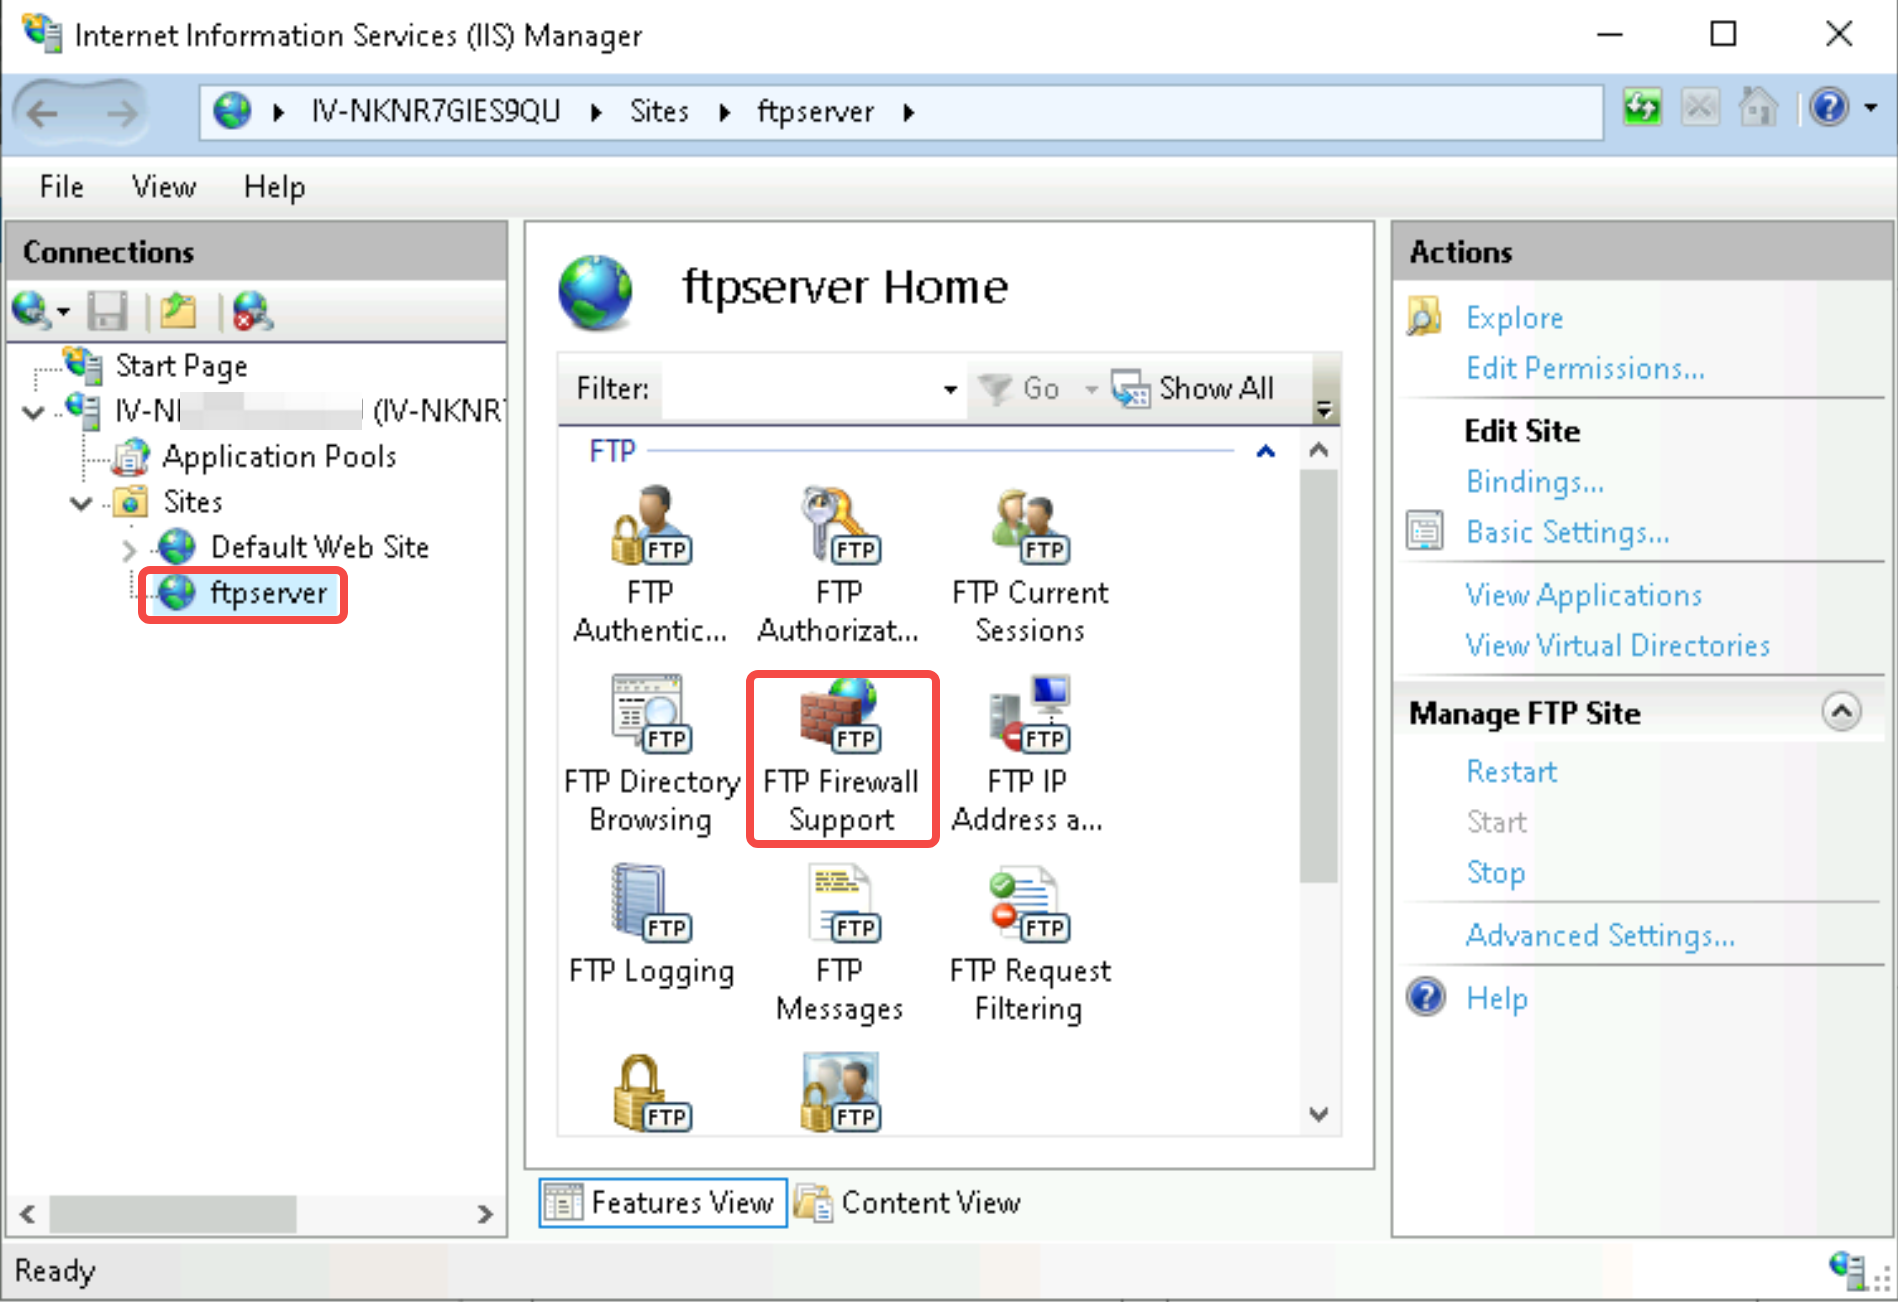This screenshot has width=1898, height=1302.
Task: Click inside the Filter input field
Action: pyautogui.click(x=800, y=389)
